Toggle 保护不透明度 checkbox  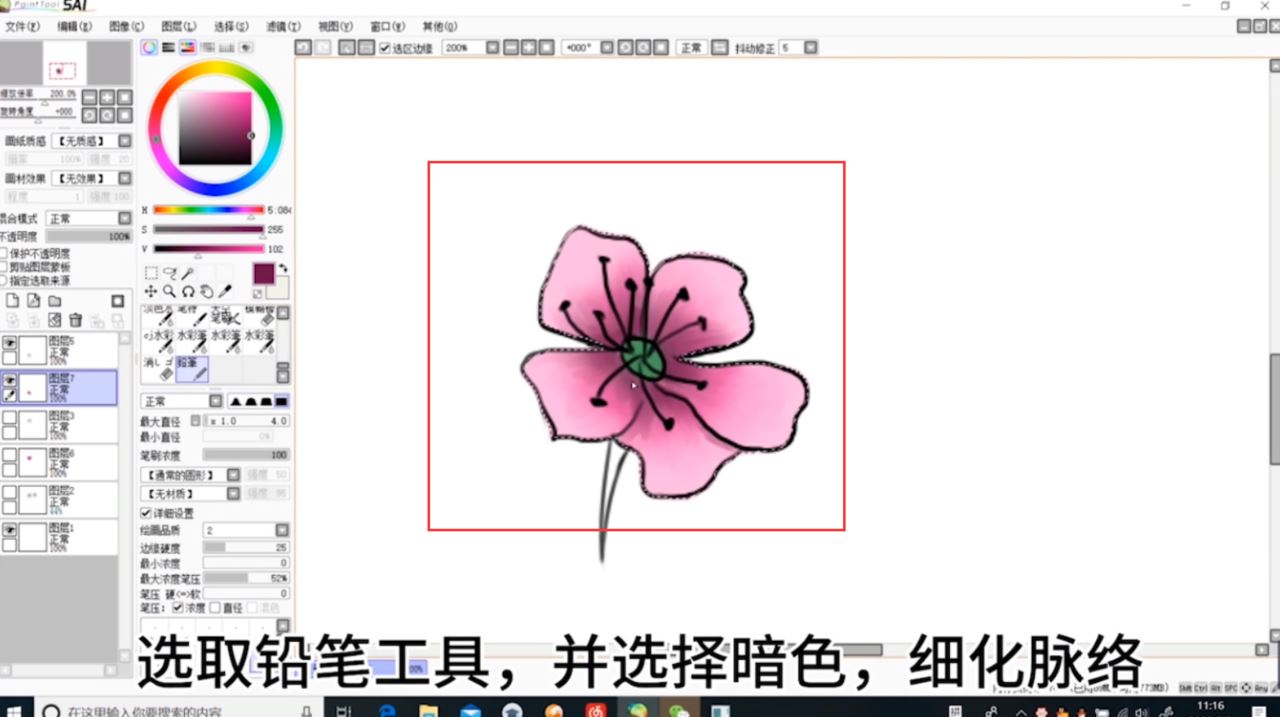click(3, 254)
